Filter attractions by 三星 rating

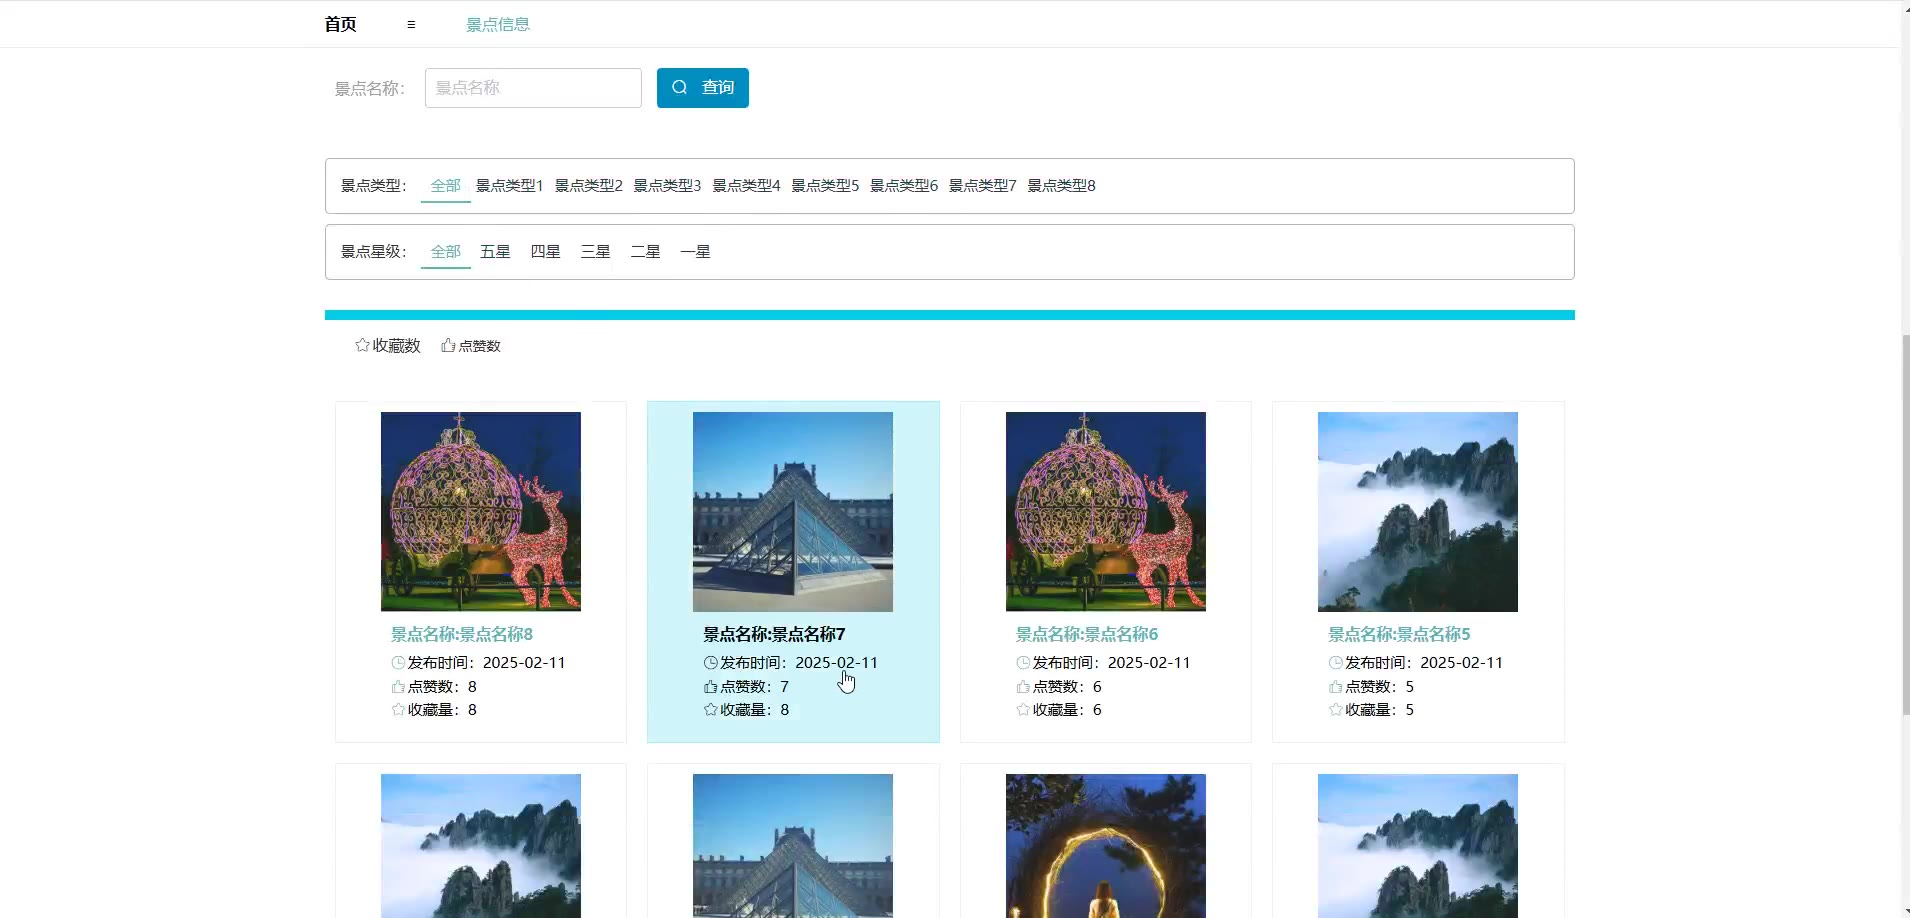point(595,252)
